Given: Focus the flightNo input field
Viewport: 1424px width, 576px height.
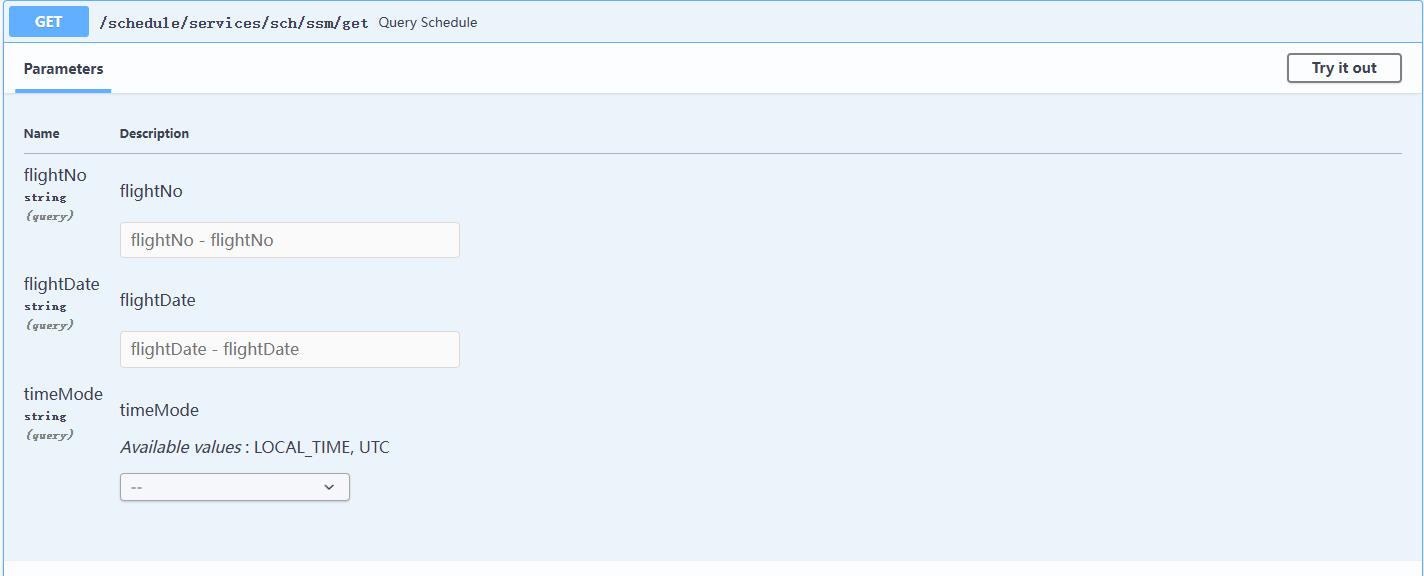Looking at the screenshot, I should point(289,240).
